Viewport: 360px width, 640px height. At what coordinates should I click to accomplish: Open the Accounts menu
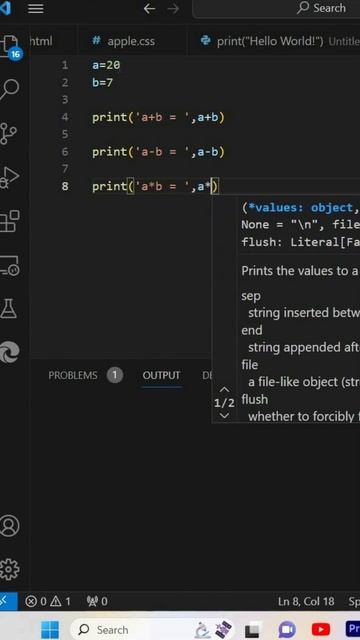9,526
